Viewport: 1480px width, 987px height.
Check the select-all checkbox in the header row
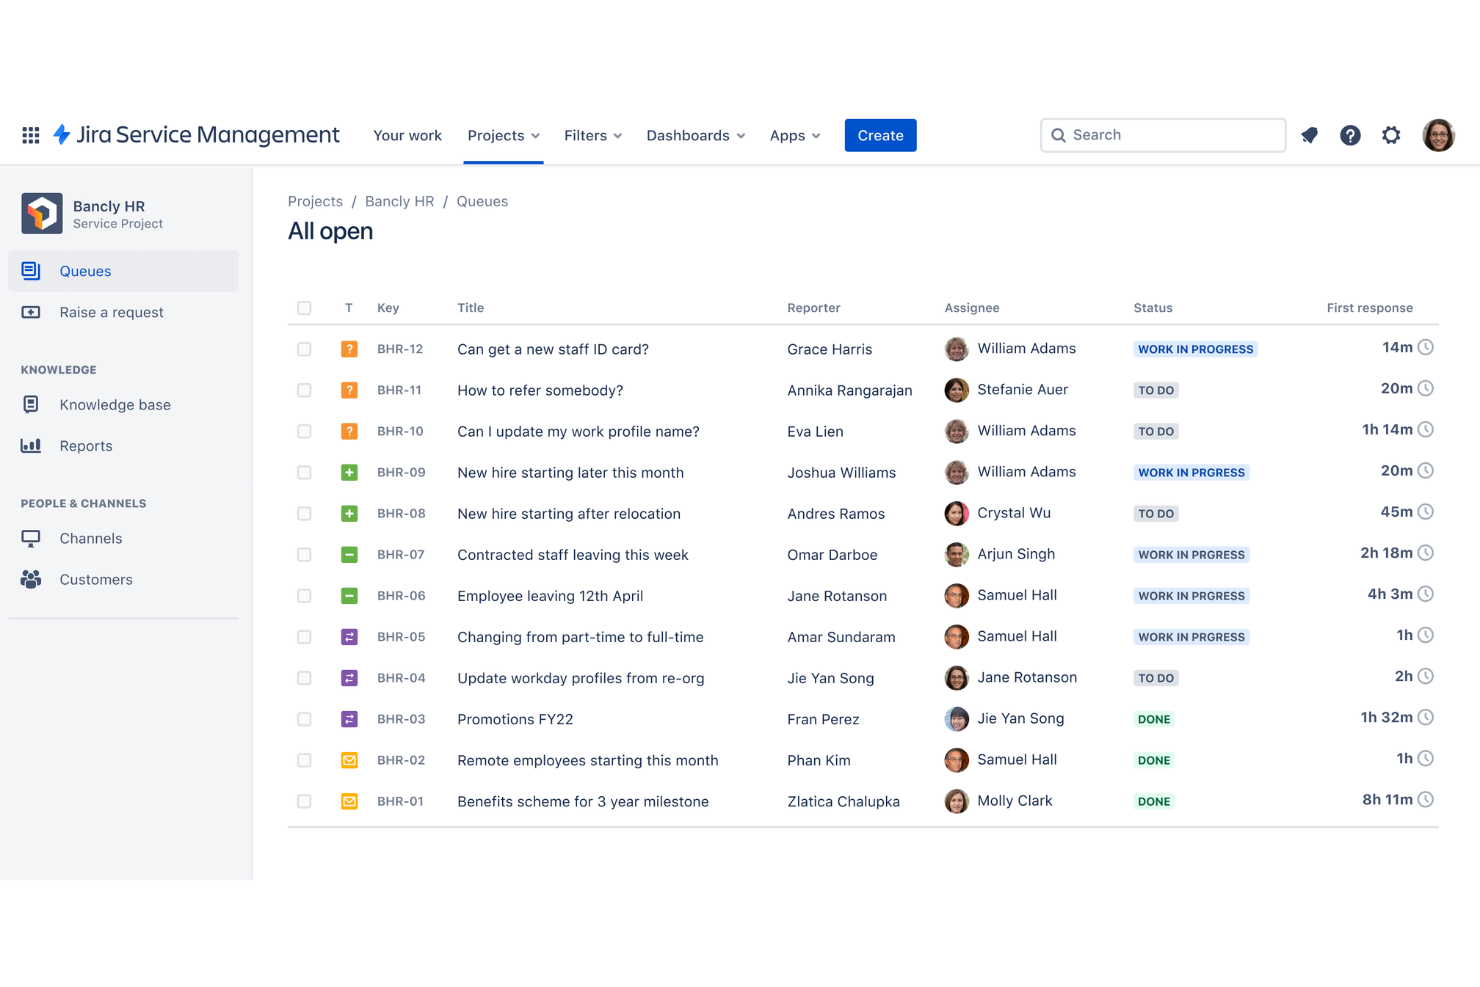coord(304,308)
